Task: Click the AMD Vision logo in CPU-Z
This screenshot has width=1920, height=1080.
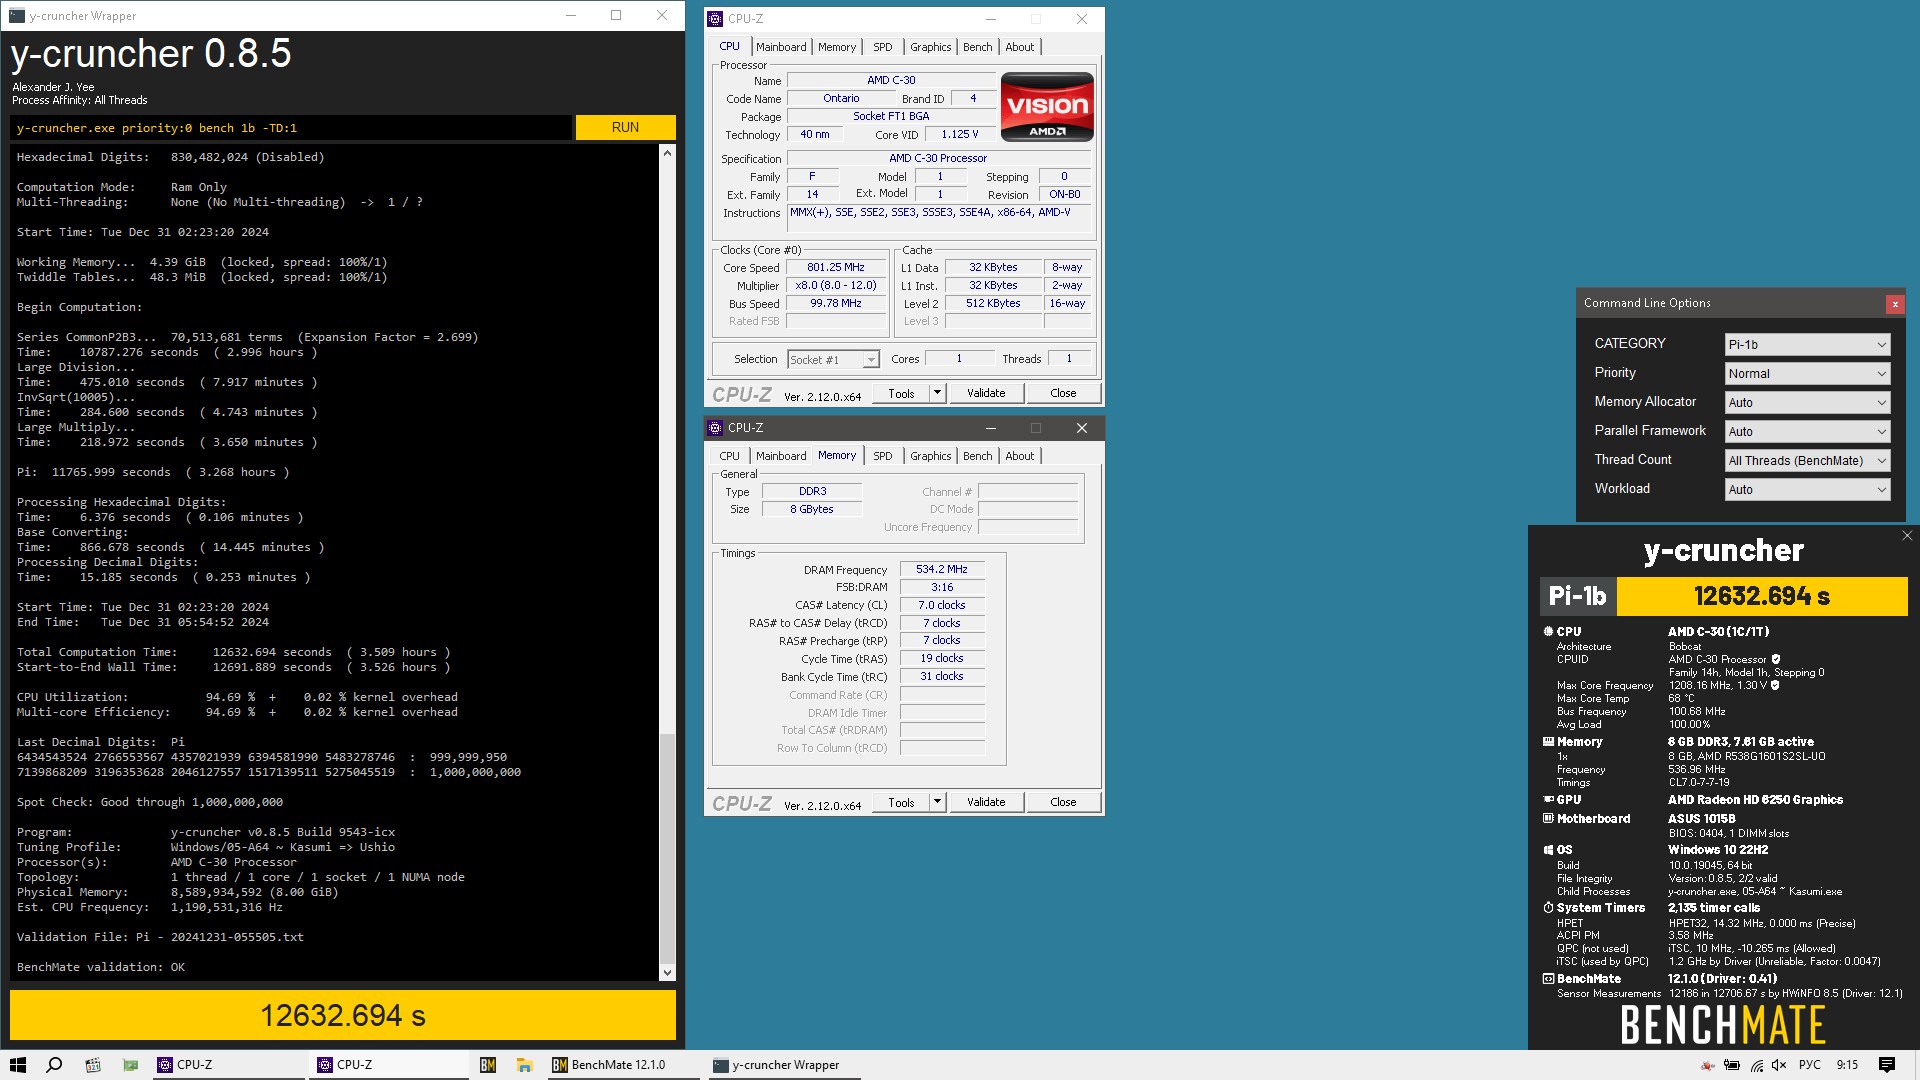Action: [1047, 106]
